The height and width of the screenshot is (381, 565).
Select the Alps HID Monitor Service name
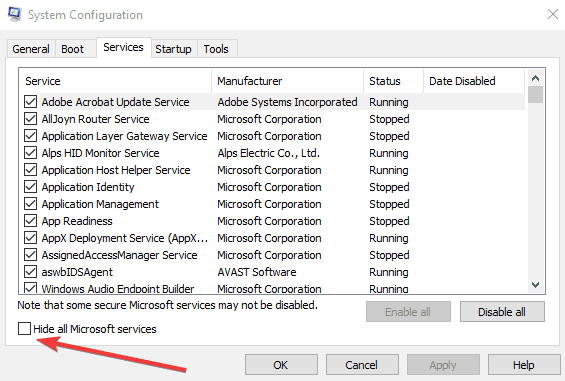point(100,153)
